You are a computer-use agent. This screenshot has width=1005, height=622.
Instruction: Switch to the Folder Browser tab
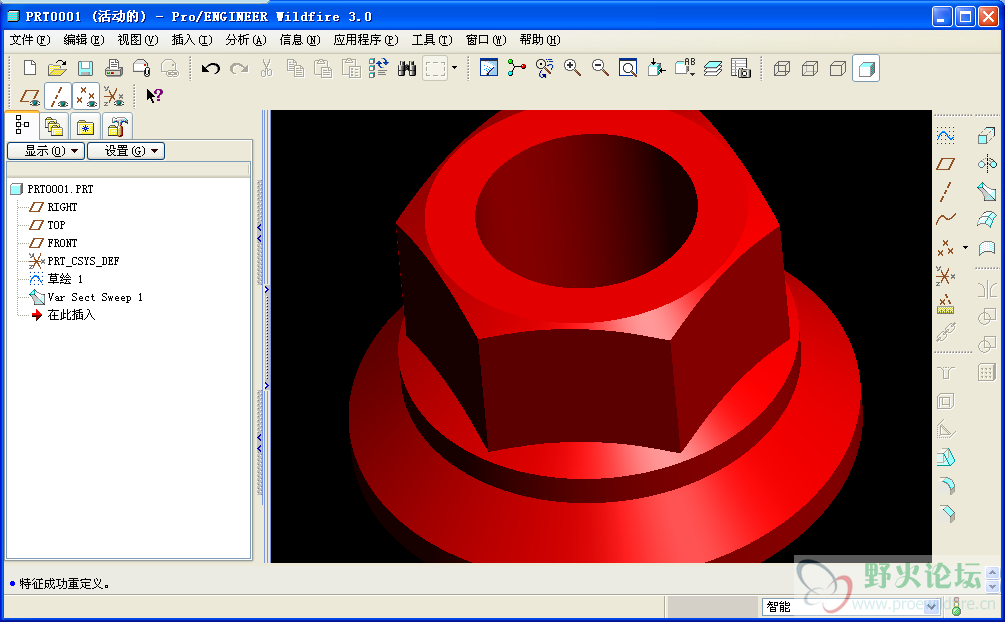[54, 127]
